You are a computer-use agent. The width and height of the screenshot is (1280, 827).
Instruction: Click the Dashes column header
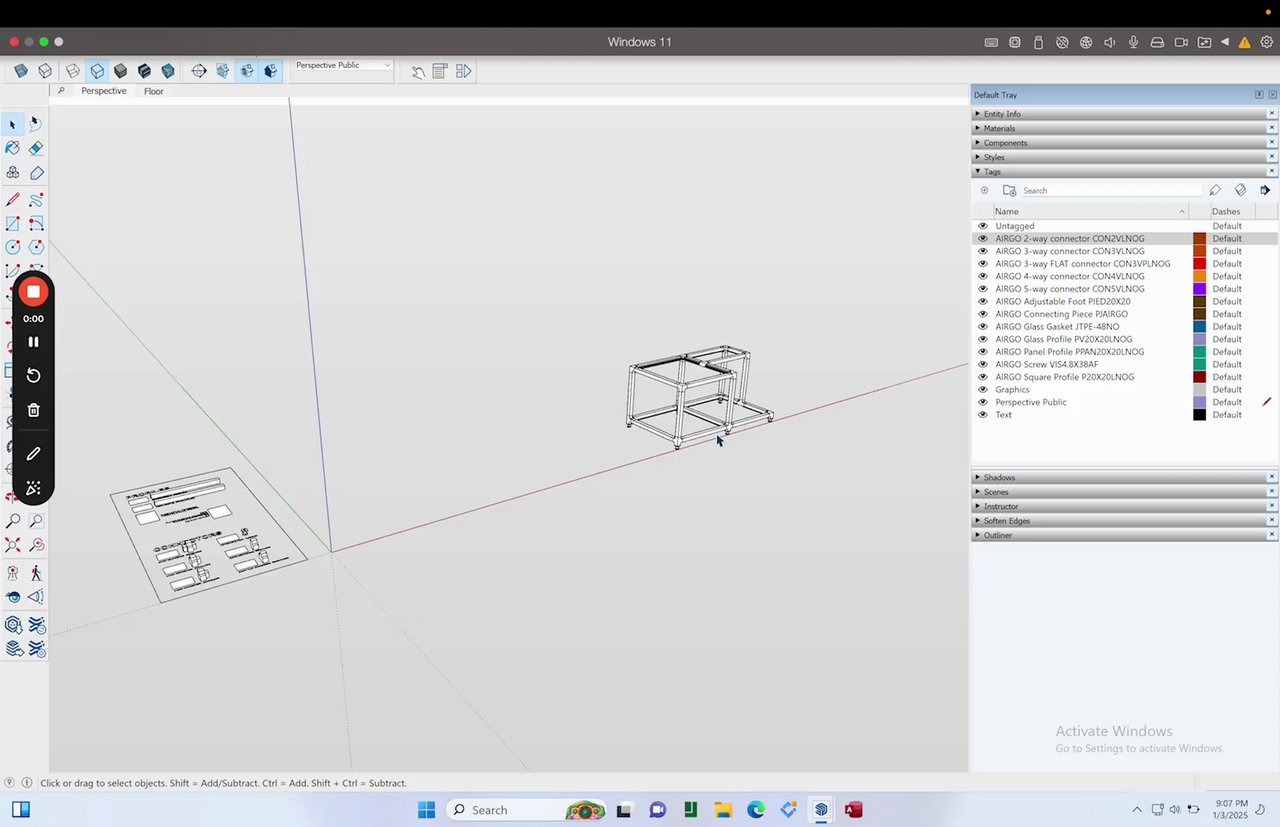[x=1232, y=211]
